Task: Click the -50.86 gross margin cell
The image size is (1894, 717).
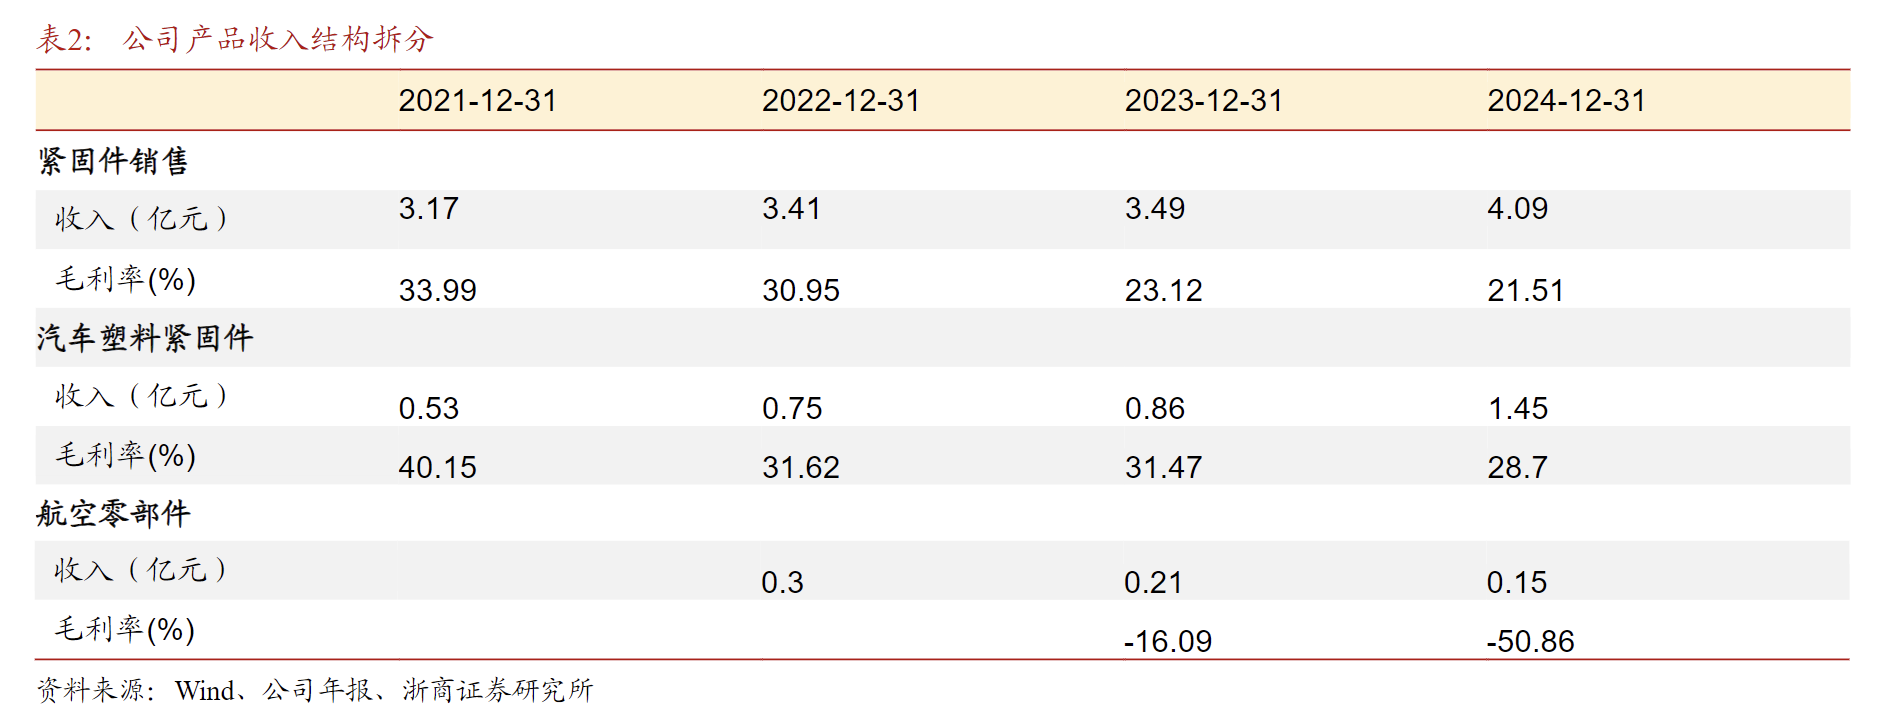Action: click(1530, 642)
